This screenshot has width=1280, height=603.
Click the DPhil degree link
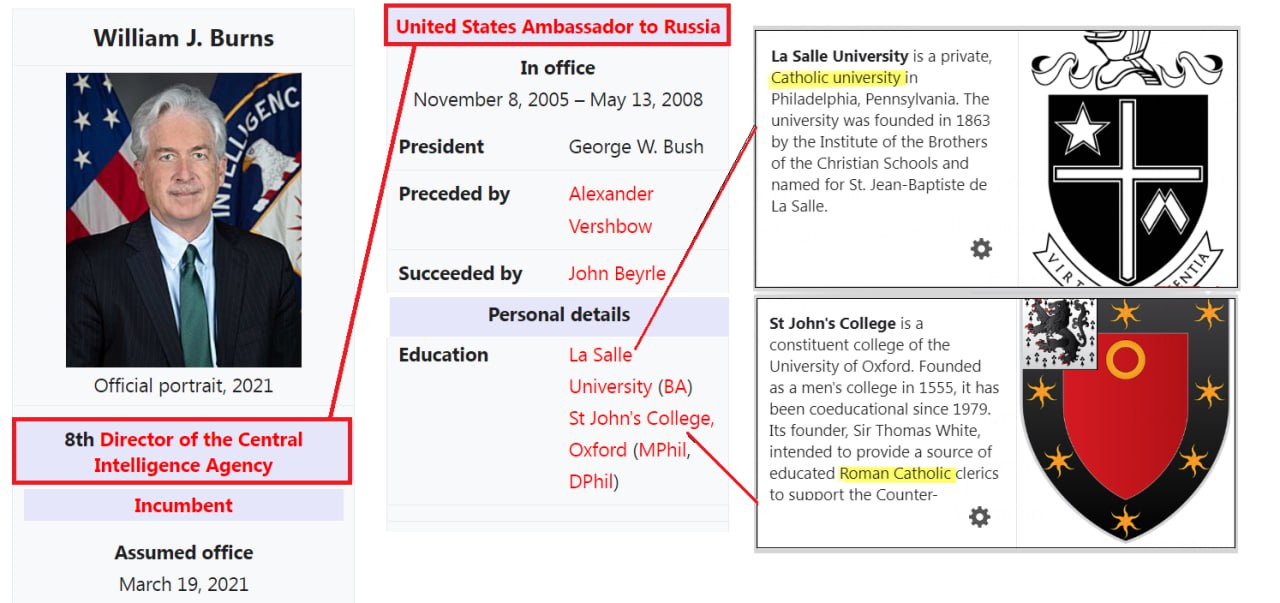pos(591,482)
